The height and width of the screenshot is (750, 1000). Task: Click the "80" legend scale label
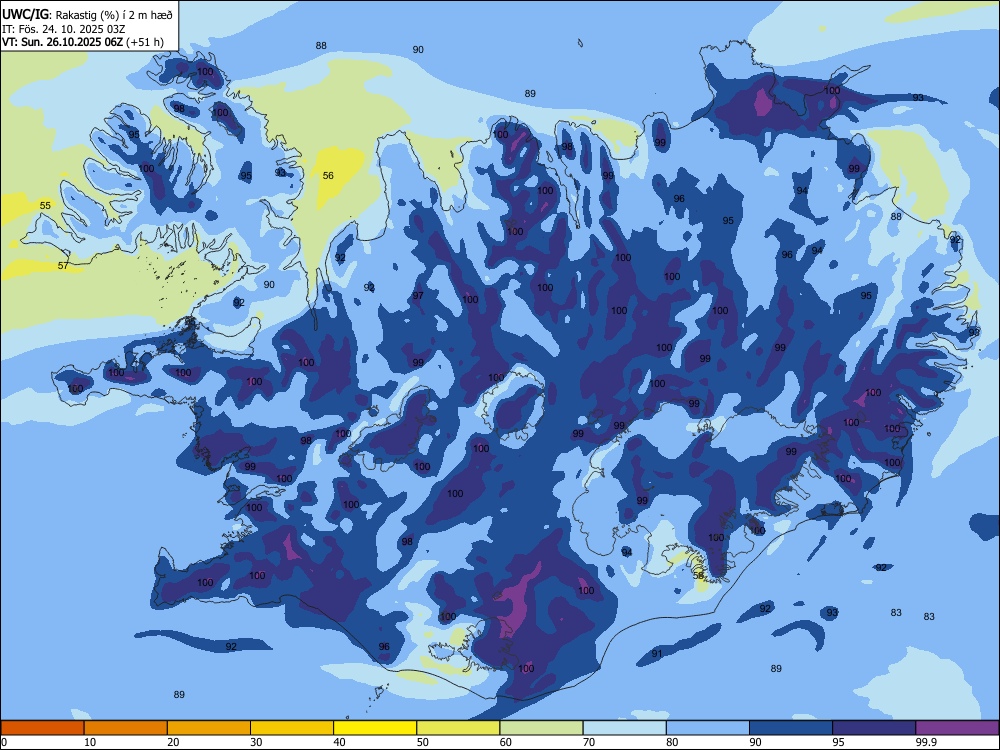(x=672, y=742)
